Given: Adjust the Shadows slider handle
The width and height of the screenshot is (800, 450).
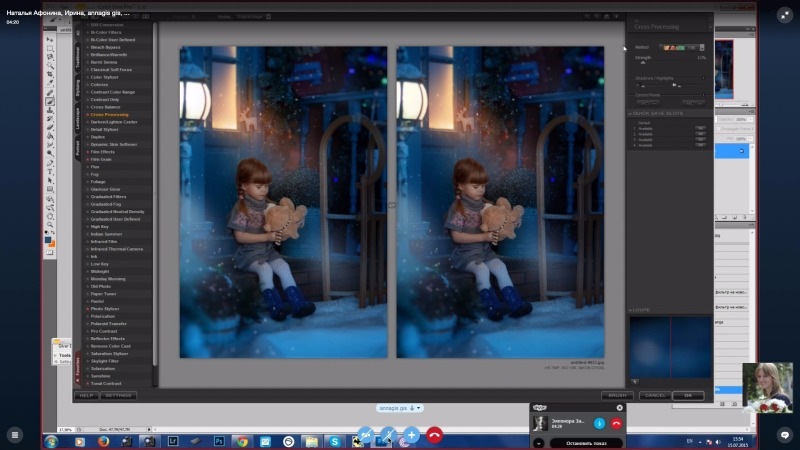Looking at the screenshot, I should click(643, 86).
